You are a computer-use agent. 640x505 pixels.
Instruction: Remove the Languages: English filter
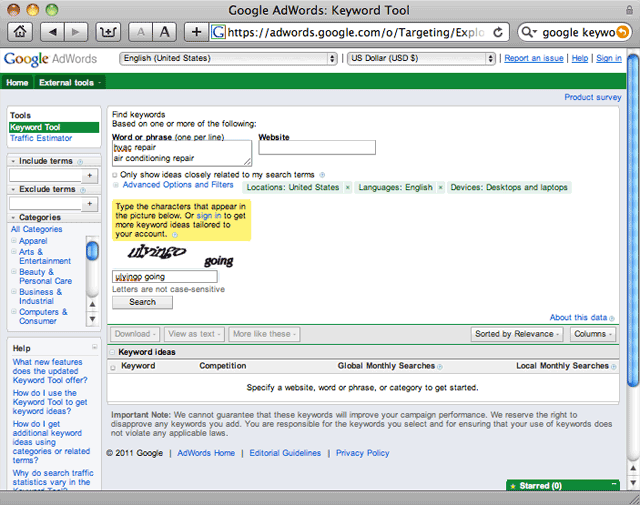(x=440, y=187)
